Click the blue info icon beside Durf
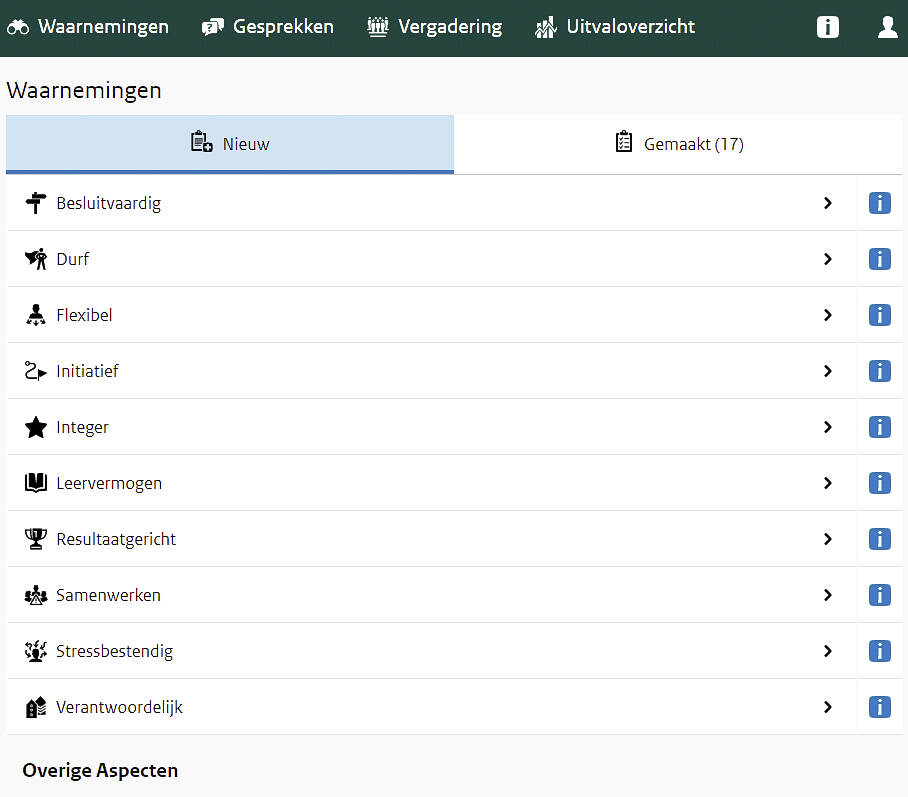The height and width of the screenshot is (797, 908). (879, 259)
